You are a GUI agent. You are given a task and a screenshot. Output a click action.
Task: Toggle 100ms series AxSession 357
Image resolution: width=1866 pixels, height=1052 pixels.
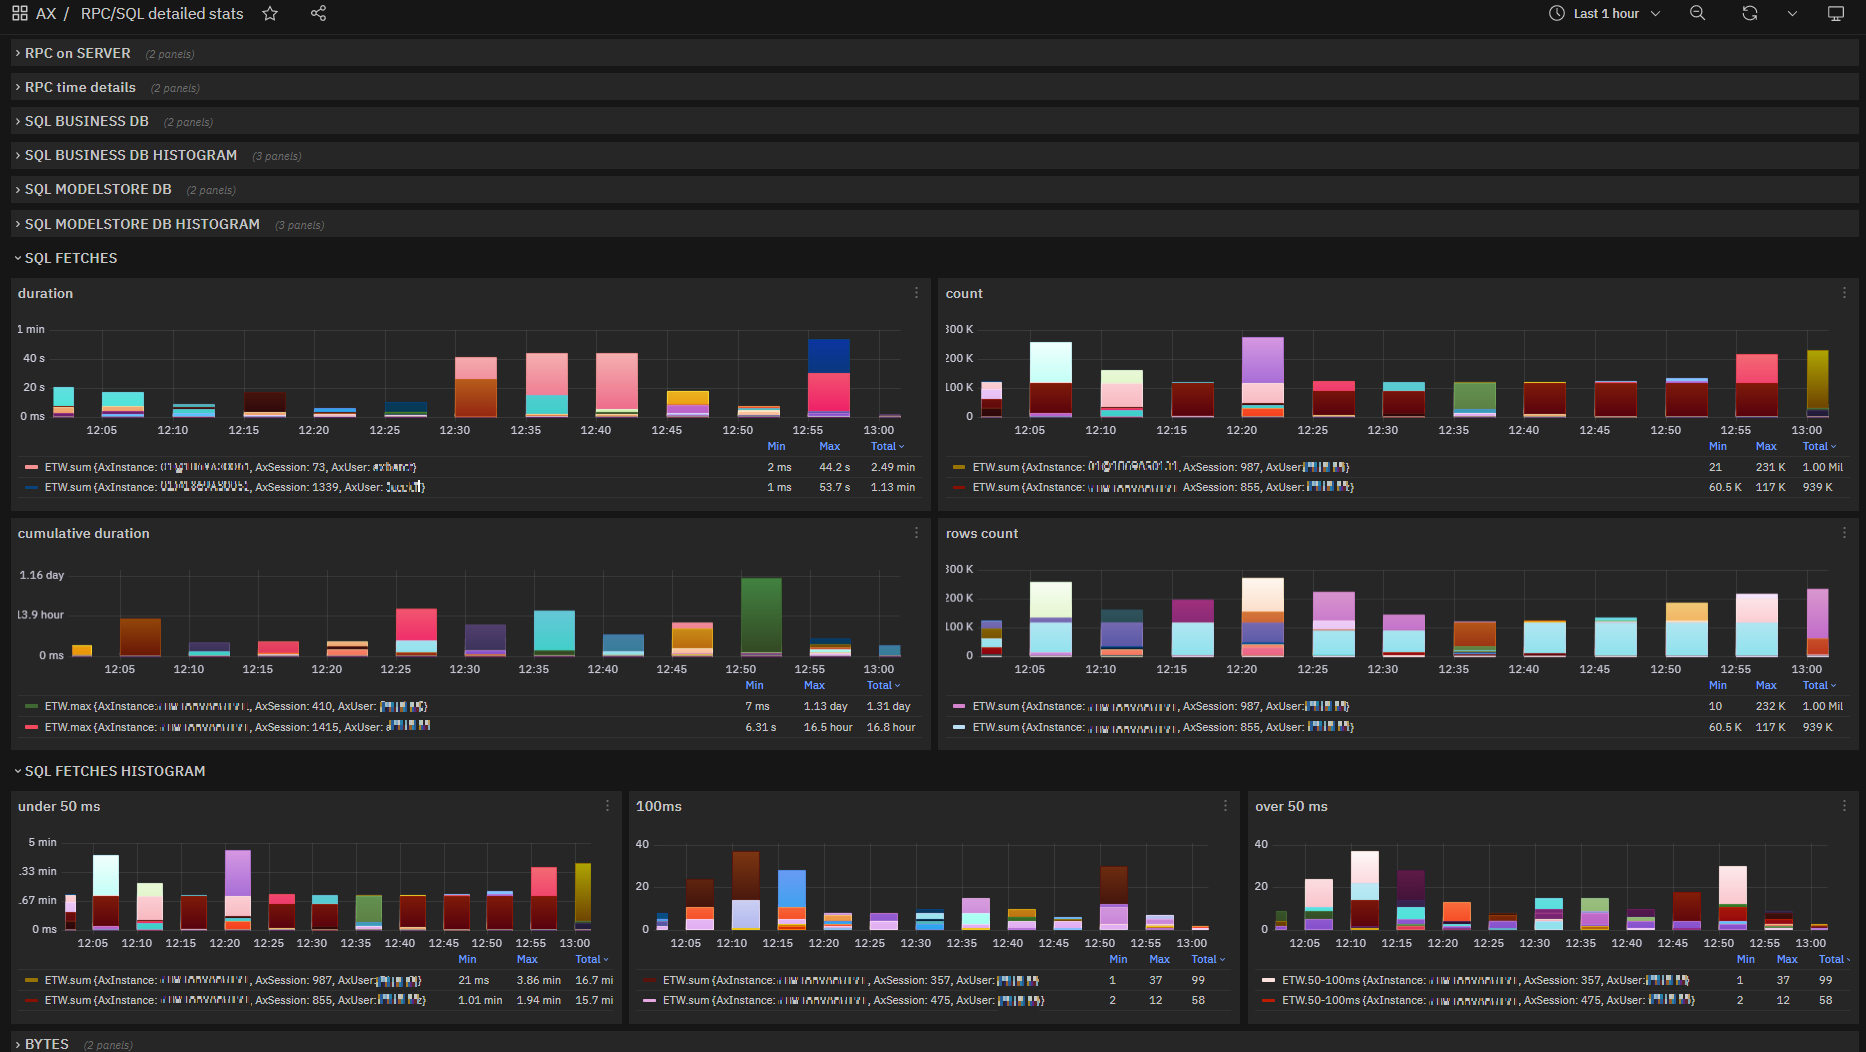point(851,980)
